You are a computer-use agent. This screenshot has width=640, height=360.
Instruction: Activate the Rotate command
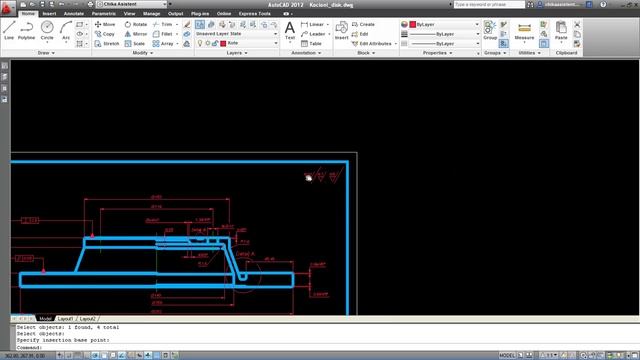pyautogui.click(x=136, y=24)
